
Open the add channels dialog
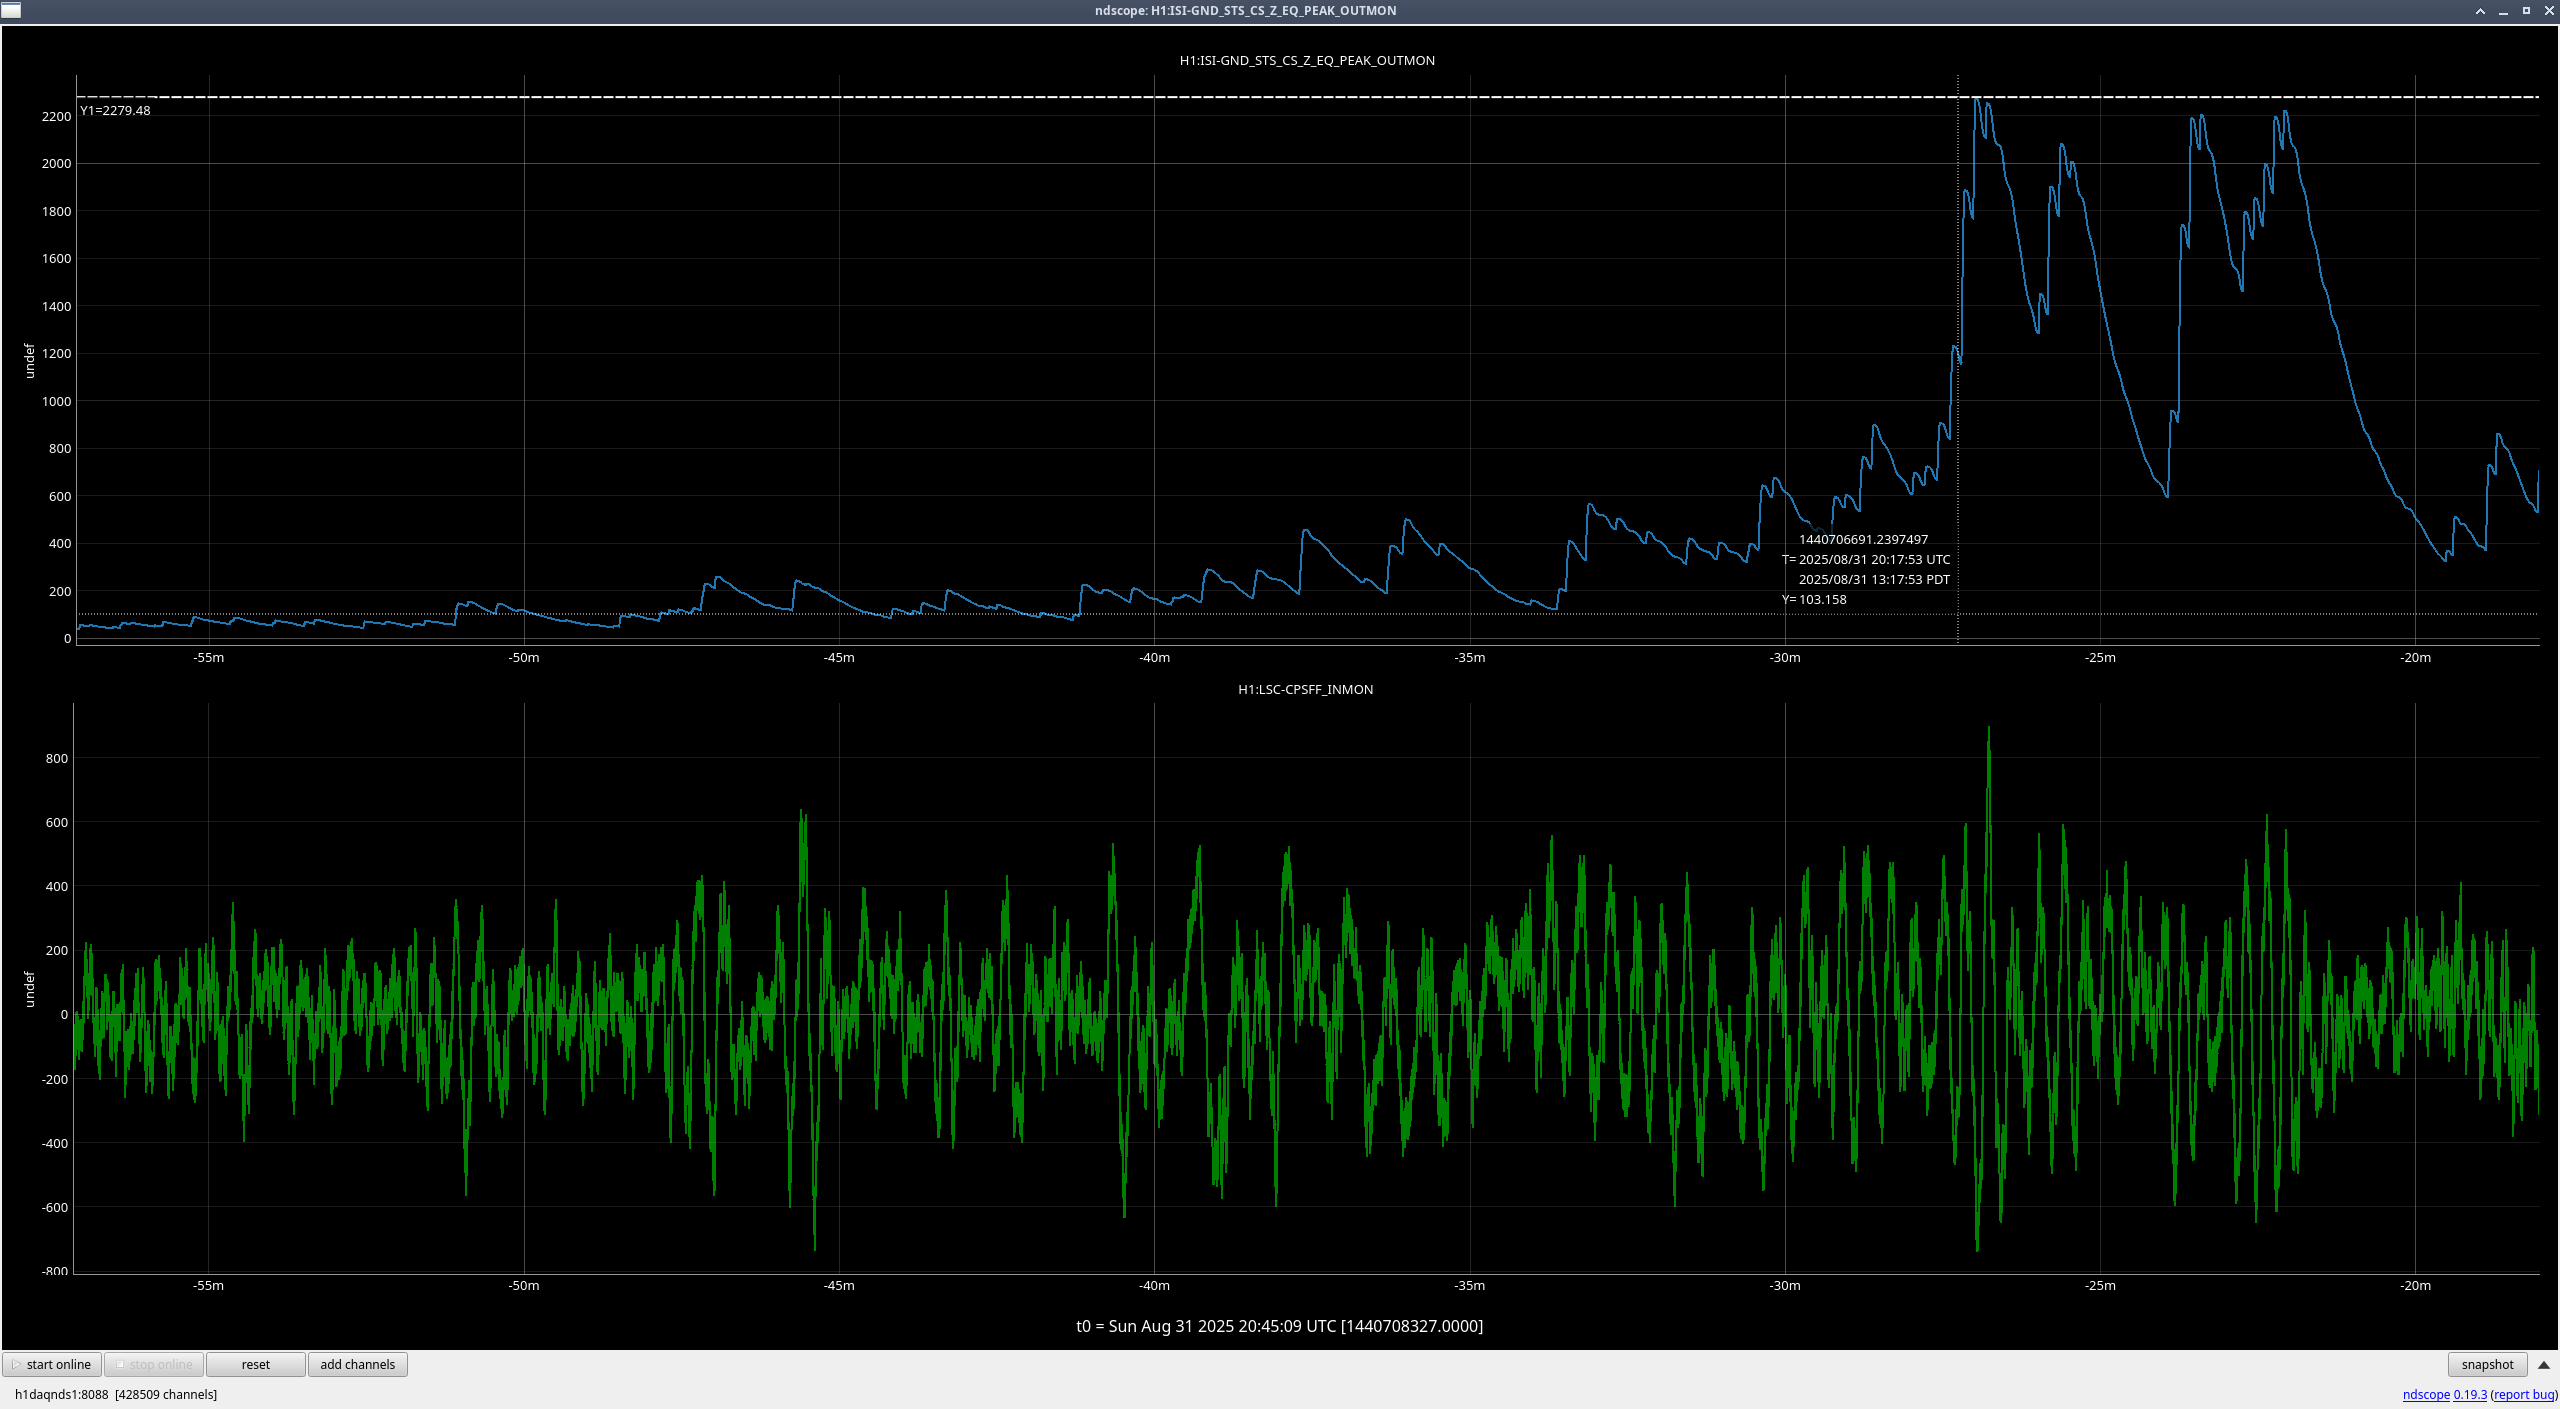357,1364
